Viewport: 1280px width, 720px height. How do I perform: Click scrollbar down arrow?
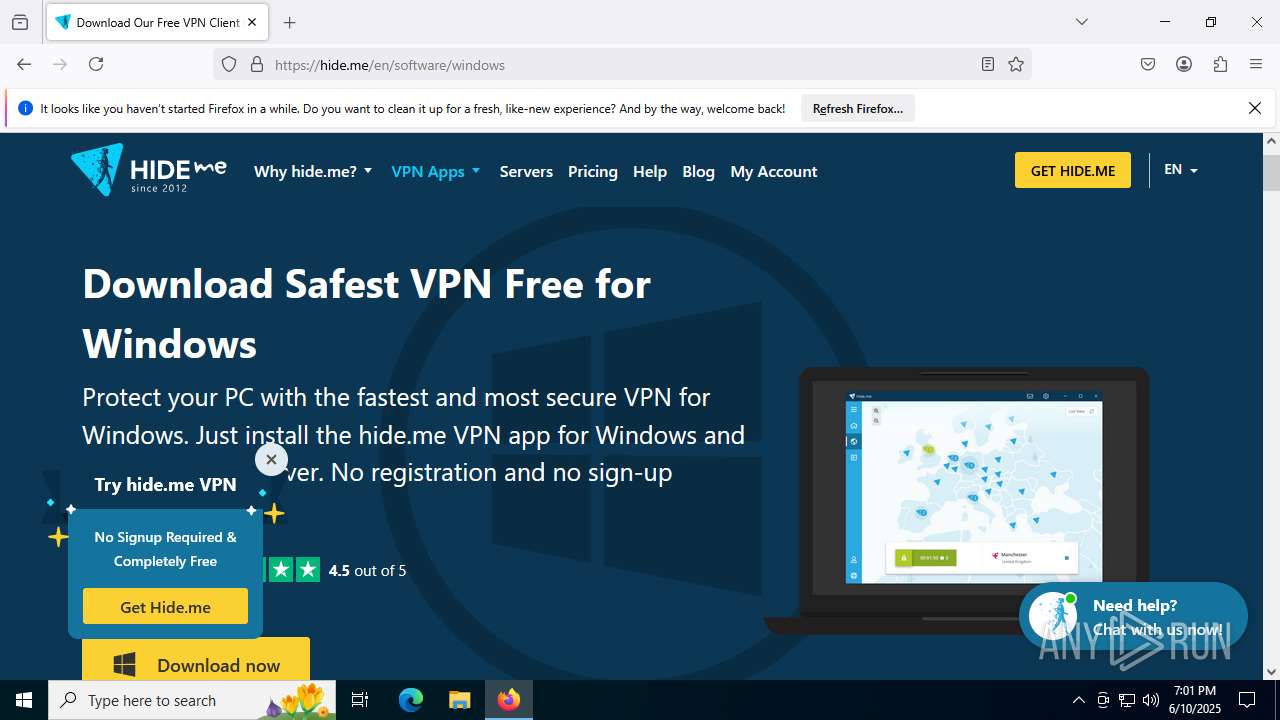point(1272,672)
